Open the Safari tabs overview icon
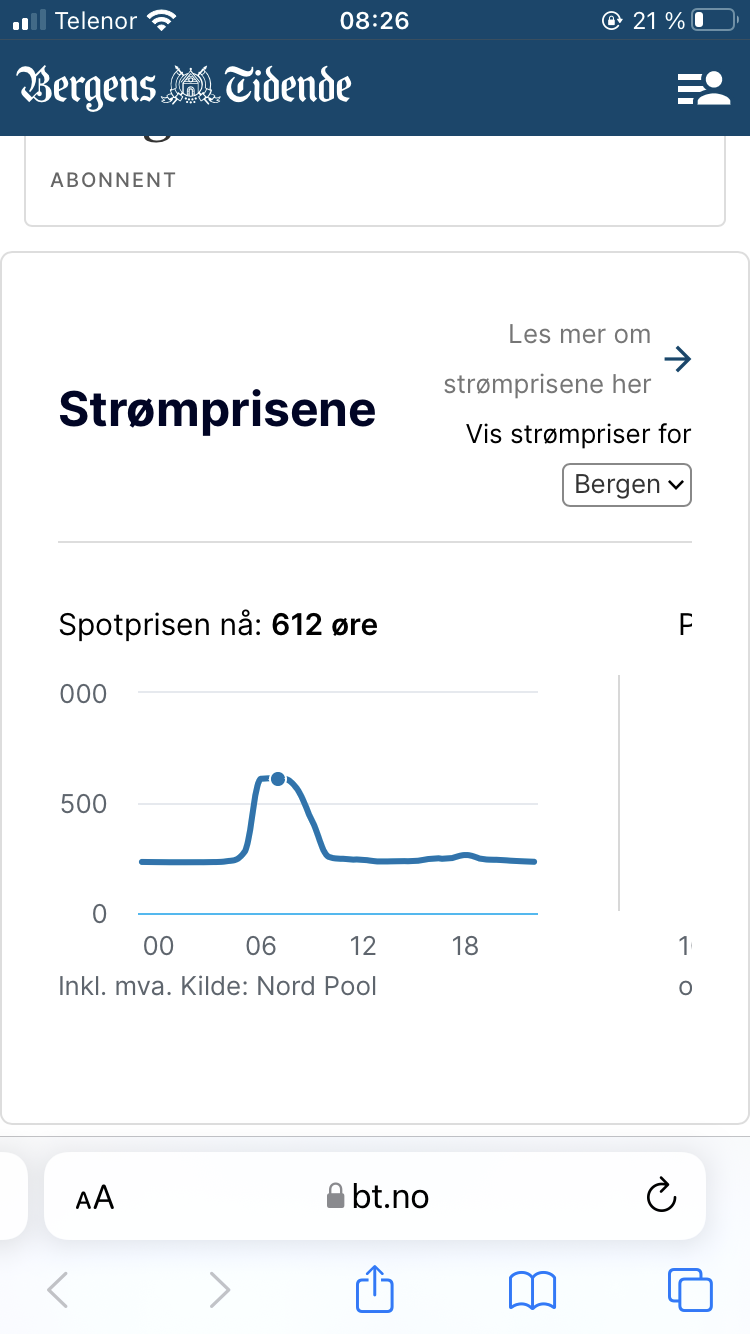The image size is (750, 1334). point(690,1289)
